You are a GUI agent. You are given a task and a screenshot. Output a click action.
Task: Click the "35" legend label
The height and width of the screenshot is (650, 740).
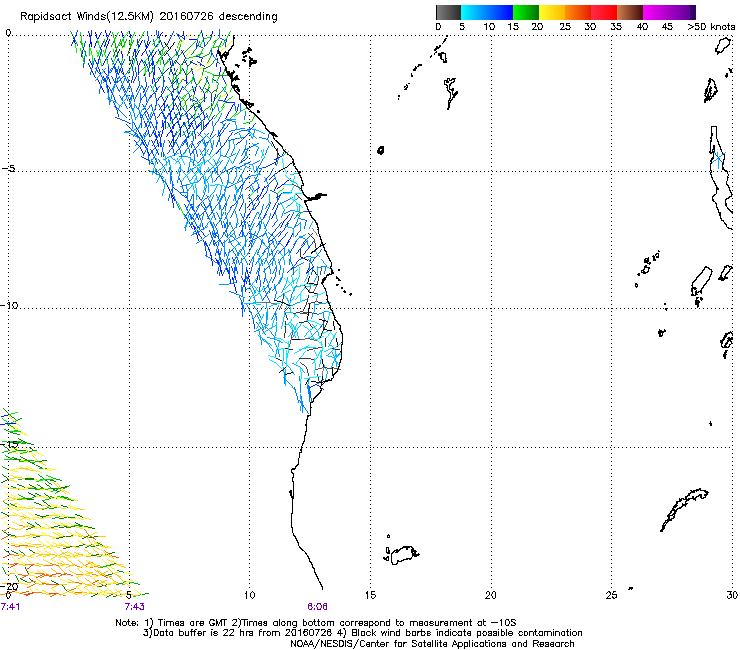(x=616, y=27)
